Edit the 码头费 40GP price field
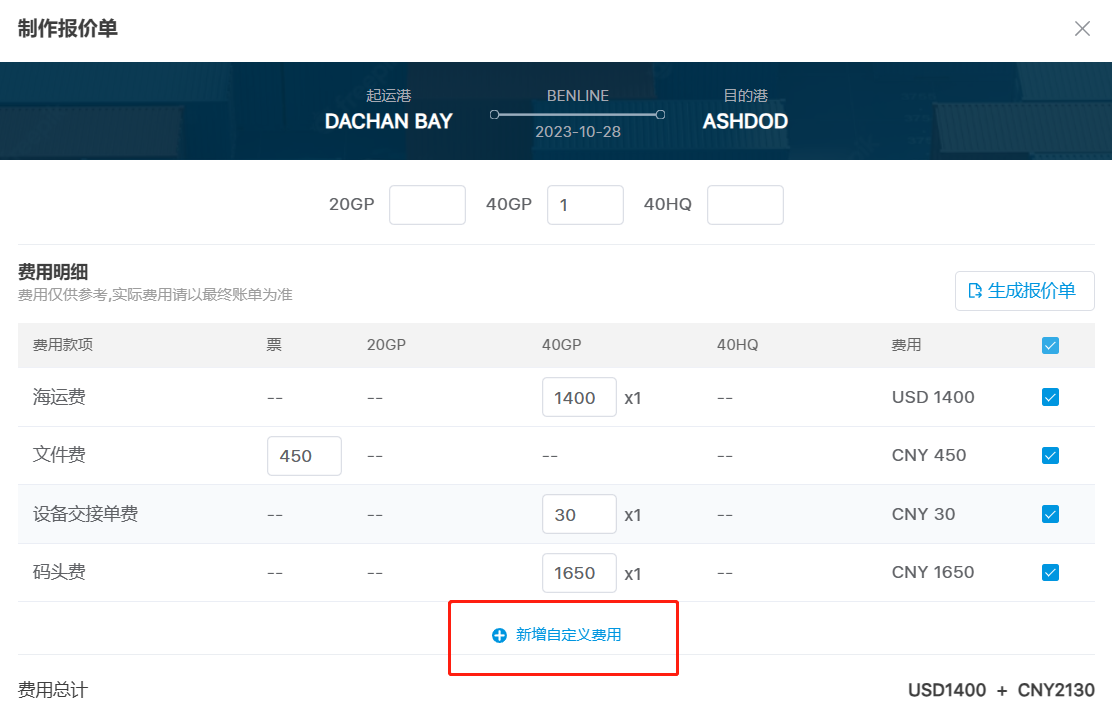The image size is (1112, 720). pos(579,573)
